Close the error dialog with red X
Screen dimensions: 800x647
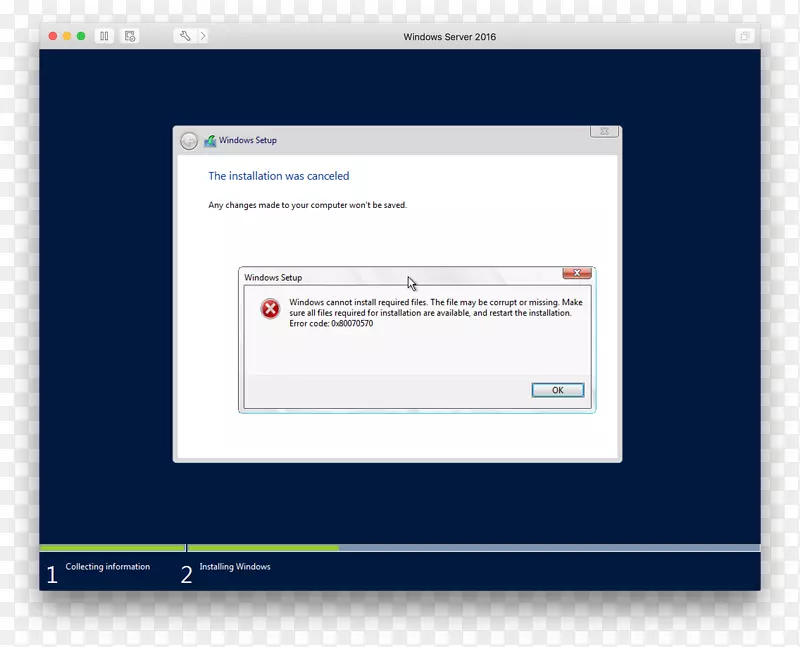(577, 273)
